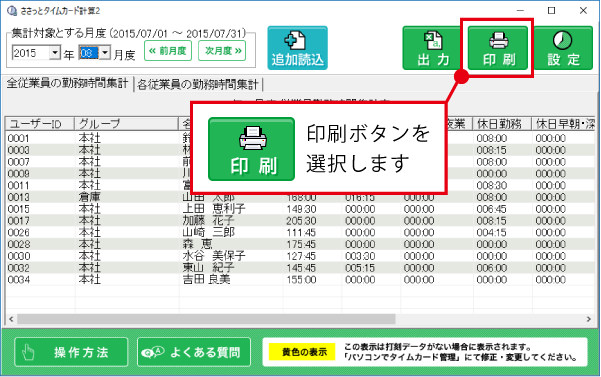Select user ID 0007 cell
The image size is (601, 377).
coord(18,162)
